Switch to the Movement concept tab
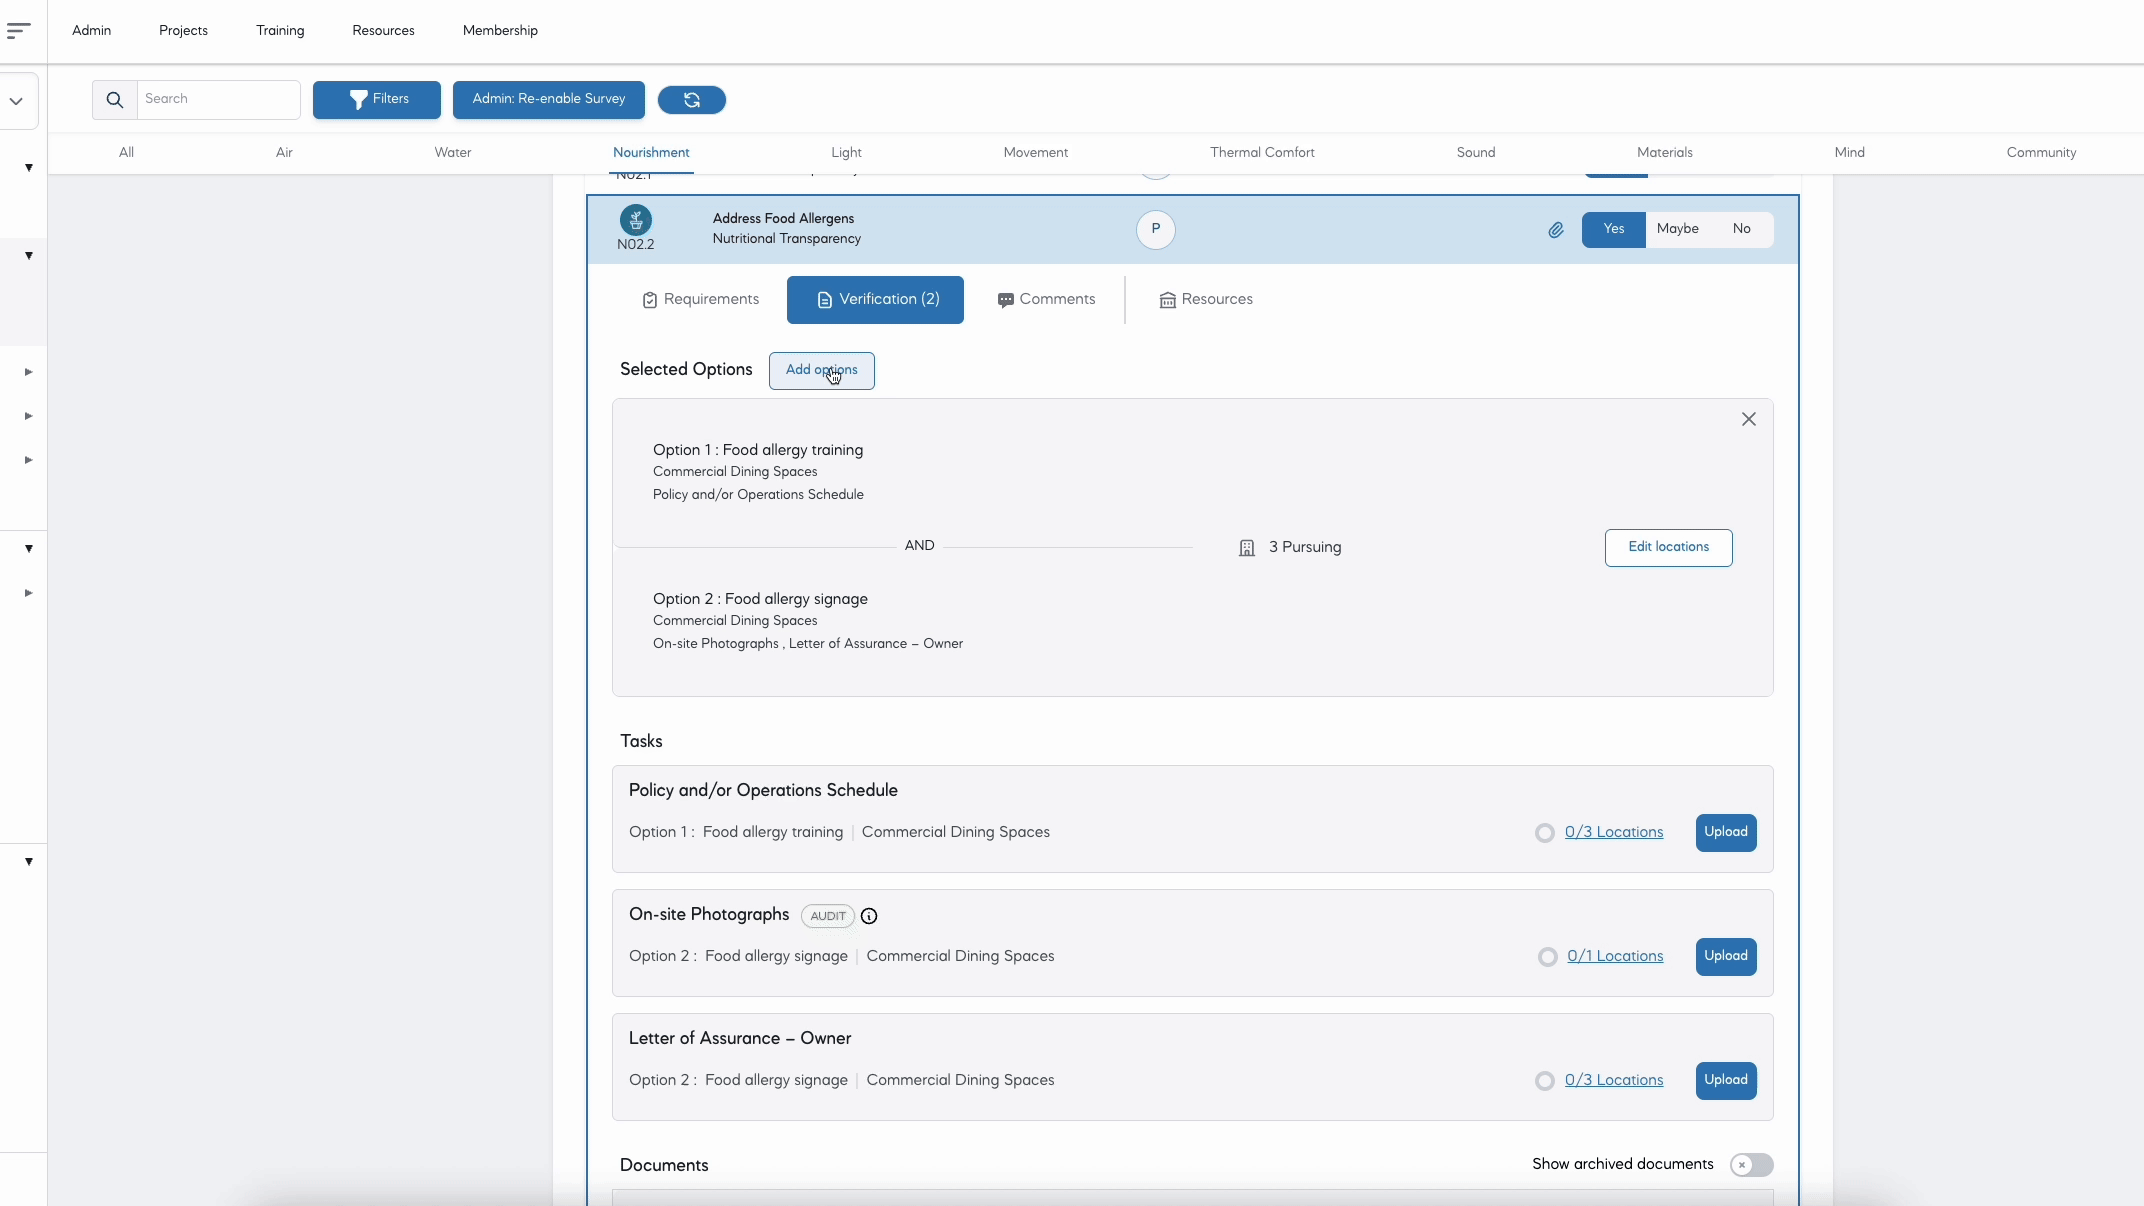 1035,153
